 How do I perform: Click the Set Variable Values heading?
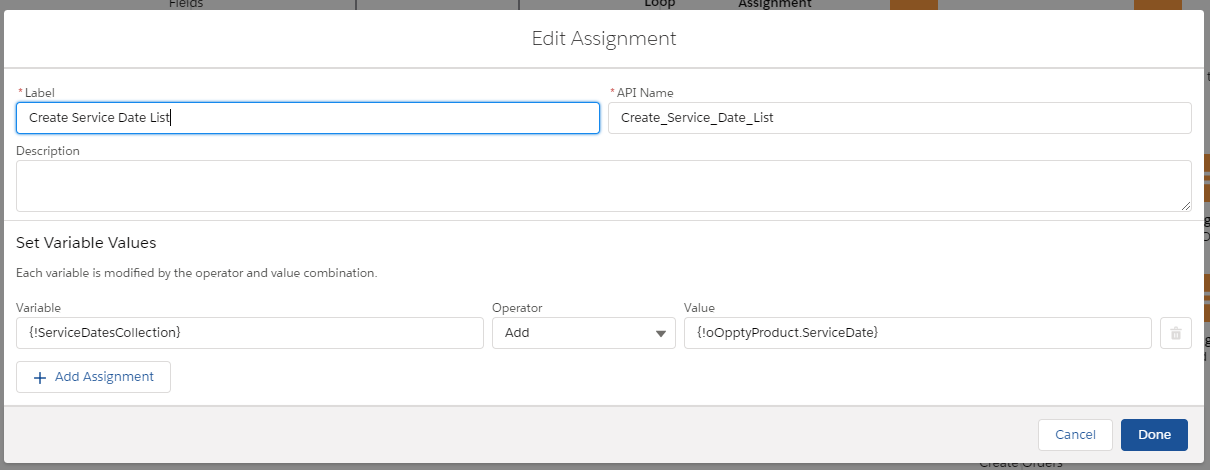86,243
